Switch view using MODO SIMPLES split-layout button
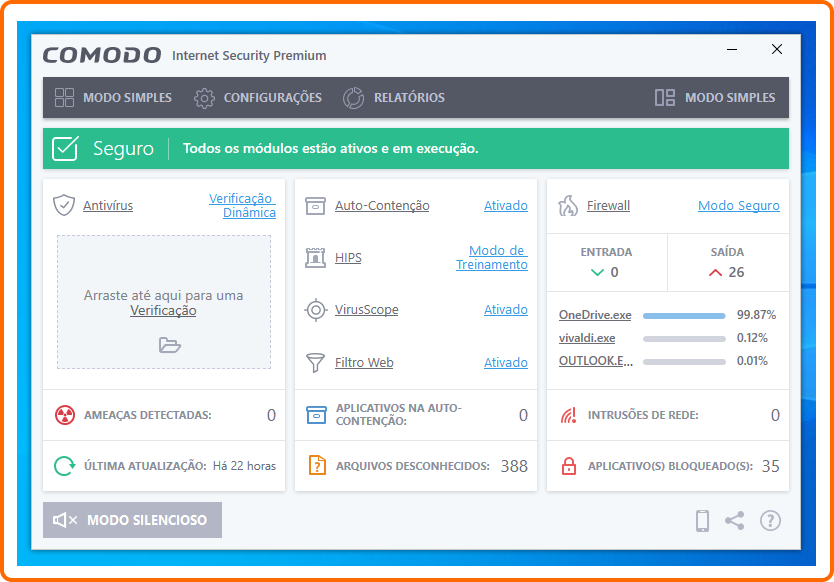The width and height of the screenshot is (834, 582). [x=715, y=98]
